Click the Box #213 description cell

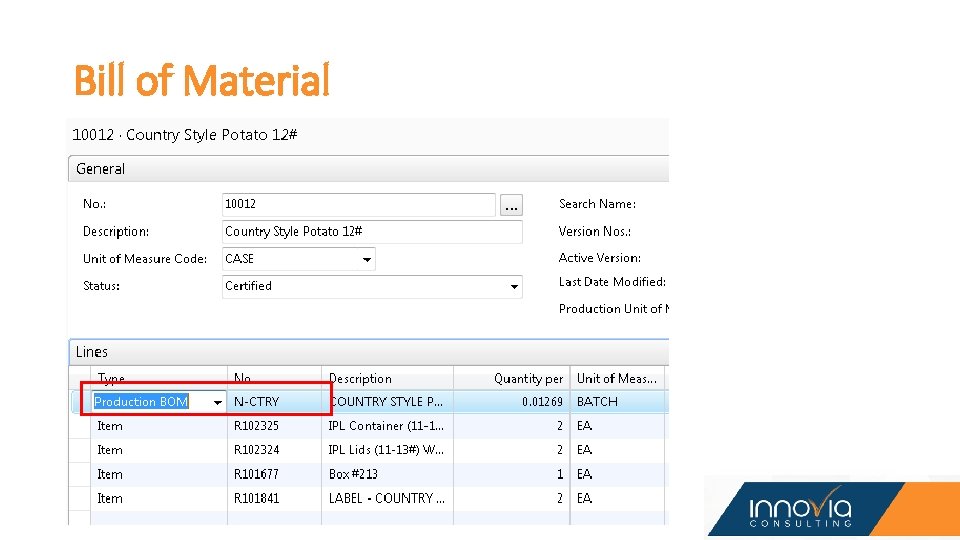point(388,474)
